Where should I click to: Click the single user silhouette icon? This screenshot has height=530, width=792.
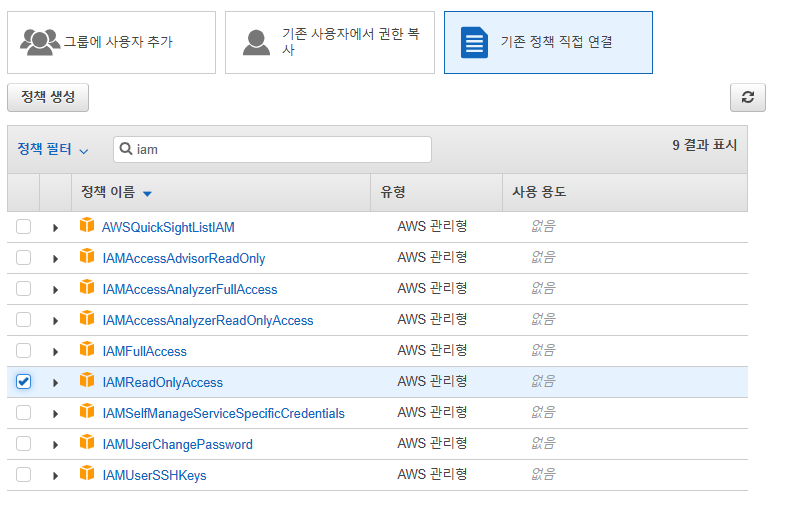coord(256,42)
